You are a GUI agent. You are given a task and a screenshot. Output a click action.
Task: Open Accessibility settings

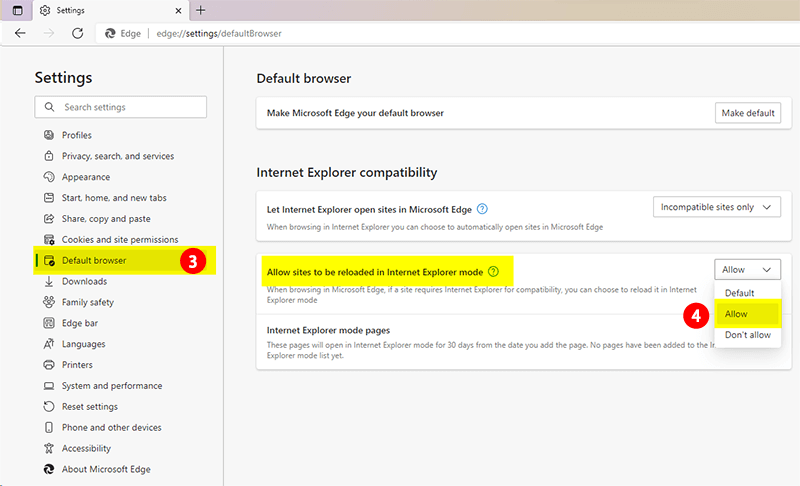tap(86, 449)
